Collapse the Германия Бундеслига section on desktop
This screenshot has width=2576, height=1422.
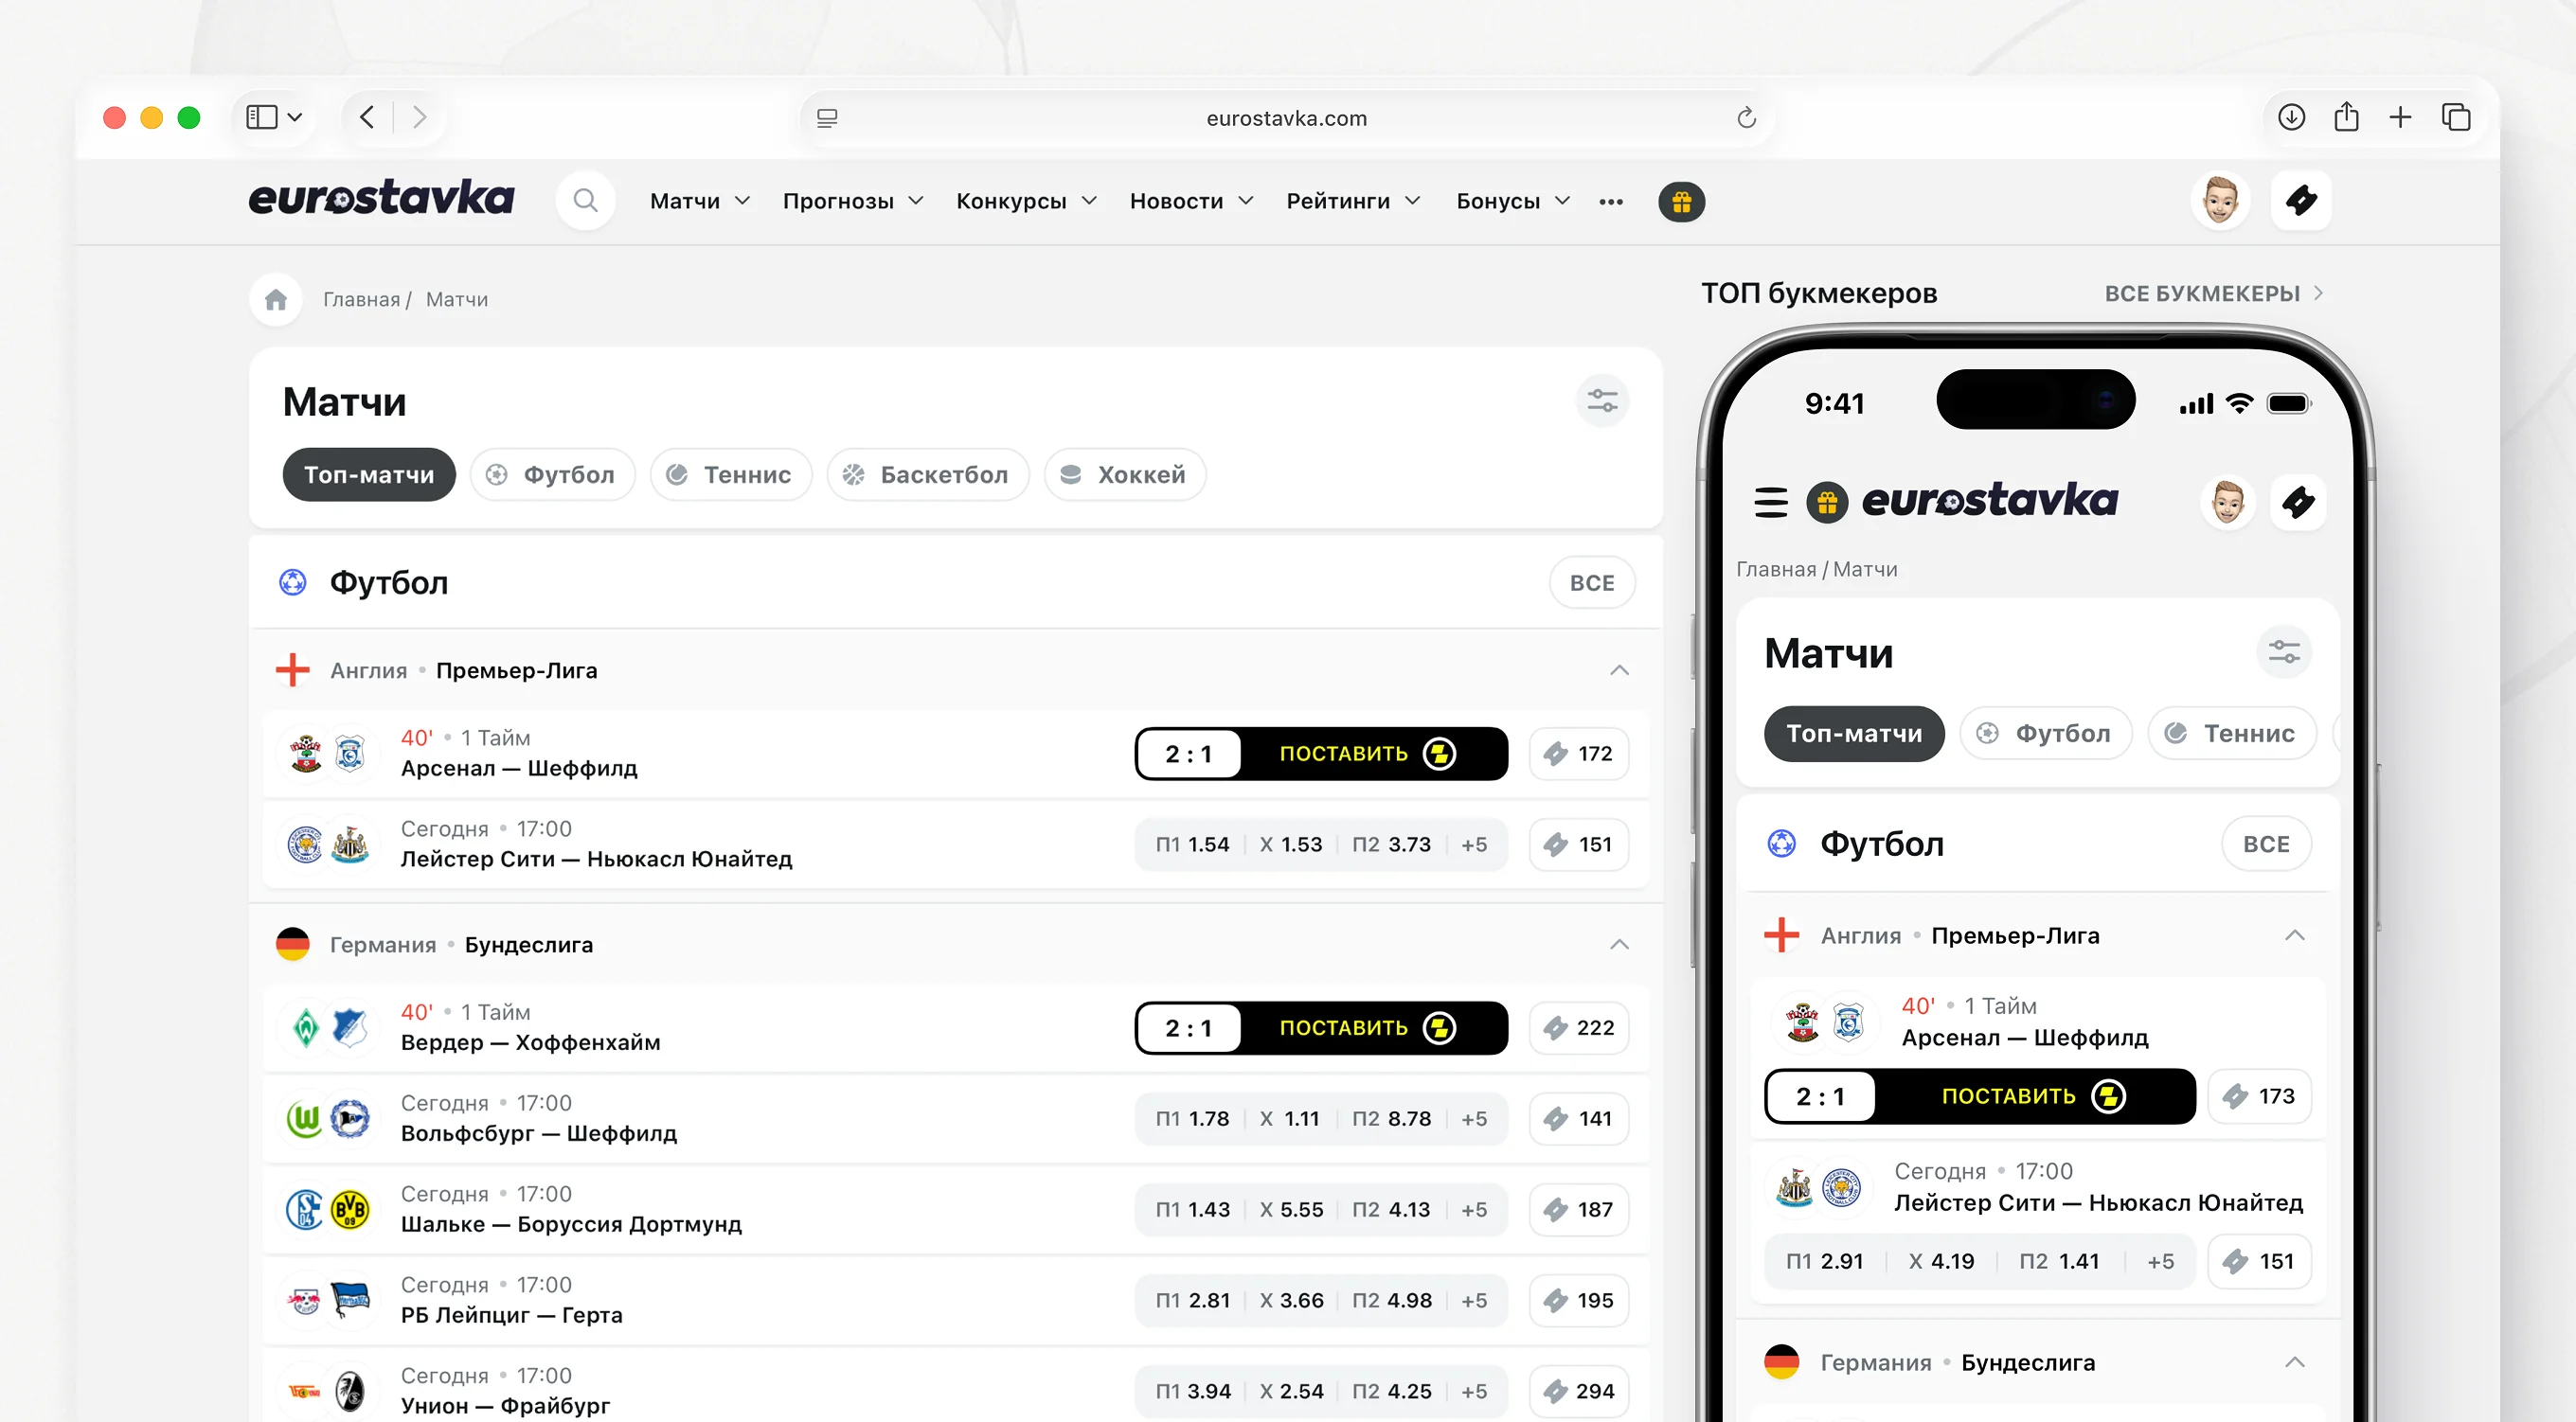coord(1619,945)
